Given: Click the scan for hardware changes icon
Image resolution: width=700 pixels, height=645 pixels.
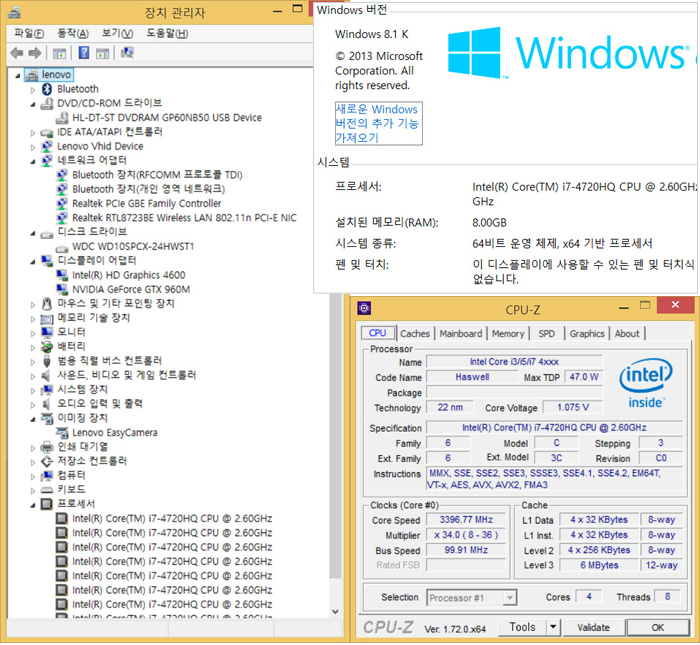Looking at the screenshot, I should [x=127, y=53].
